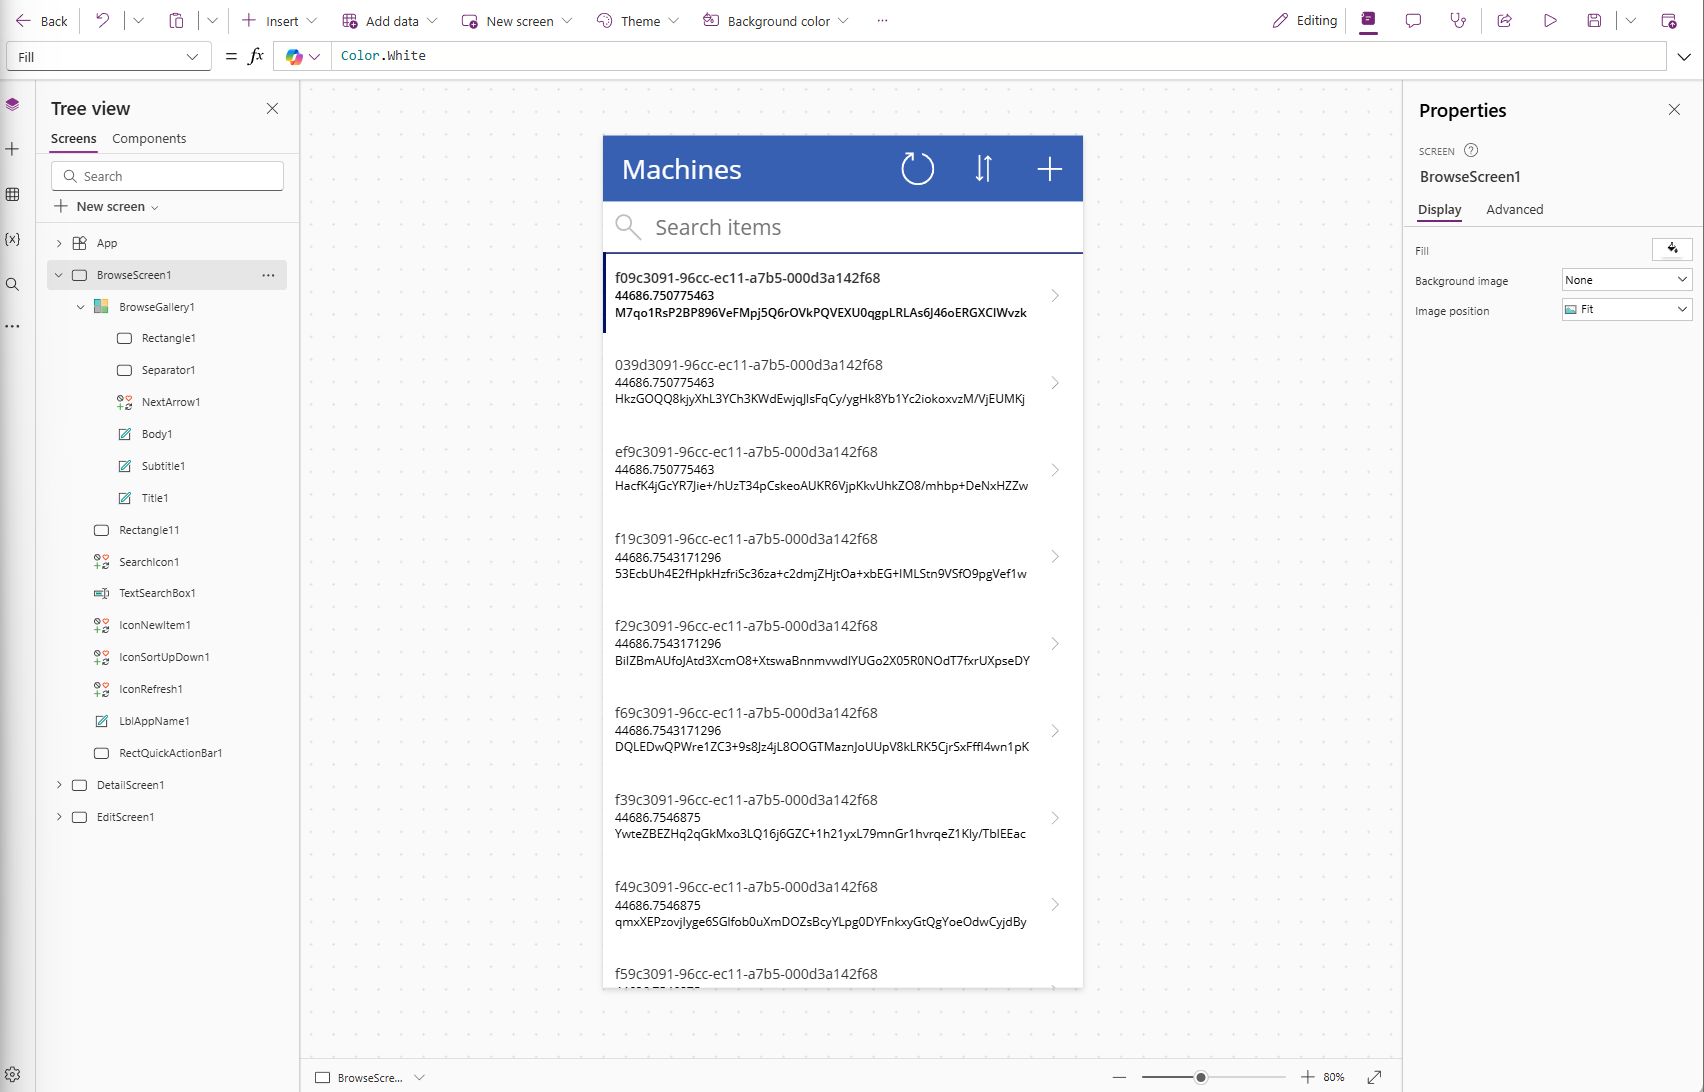1704x1092 pixels.
Task: Open the Tree view panel from left rail
Action: (x=13, y=104)
